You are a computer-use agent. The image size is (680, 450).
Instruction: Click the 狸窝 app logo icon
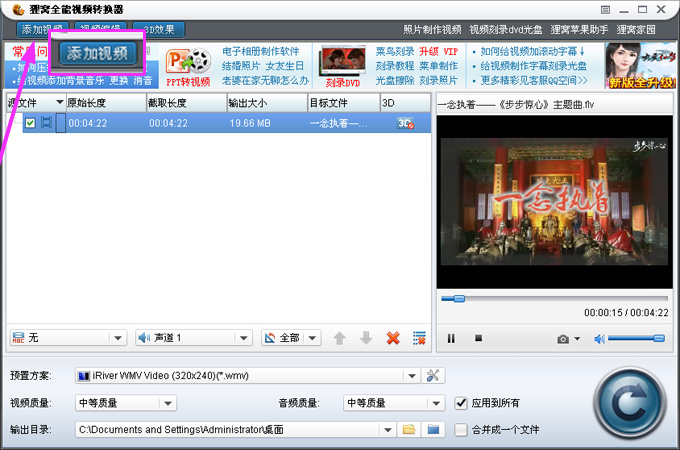click(x=18, y=9)
